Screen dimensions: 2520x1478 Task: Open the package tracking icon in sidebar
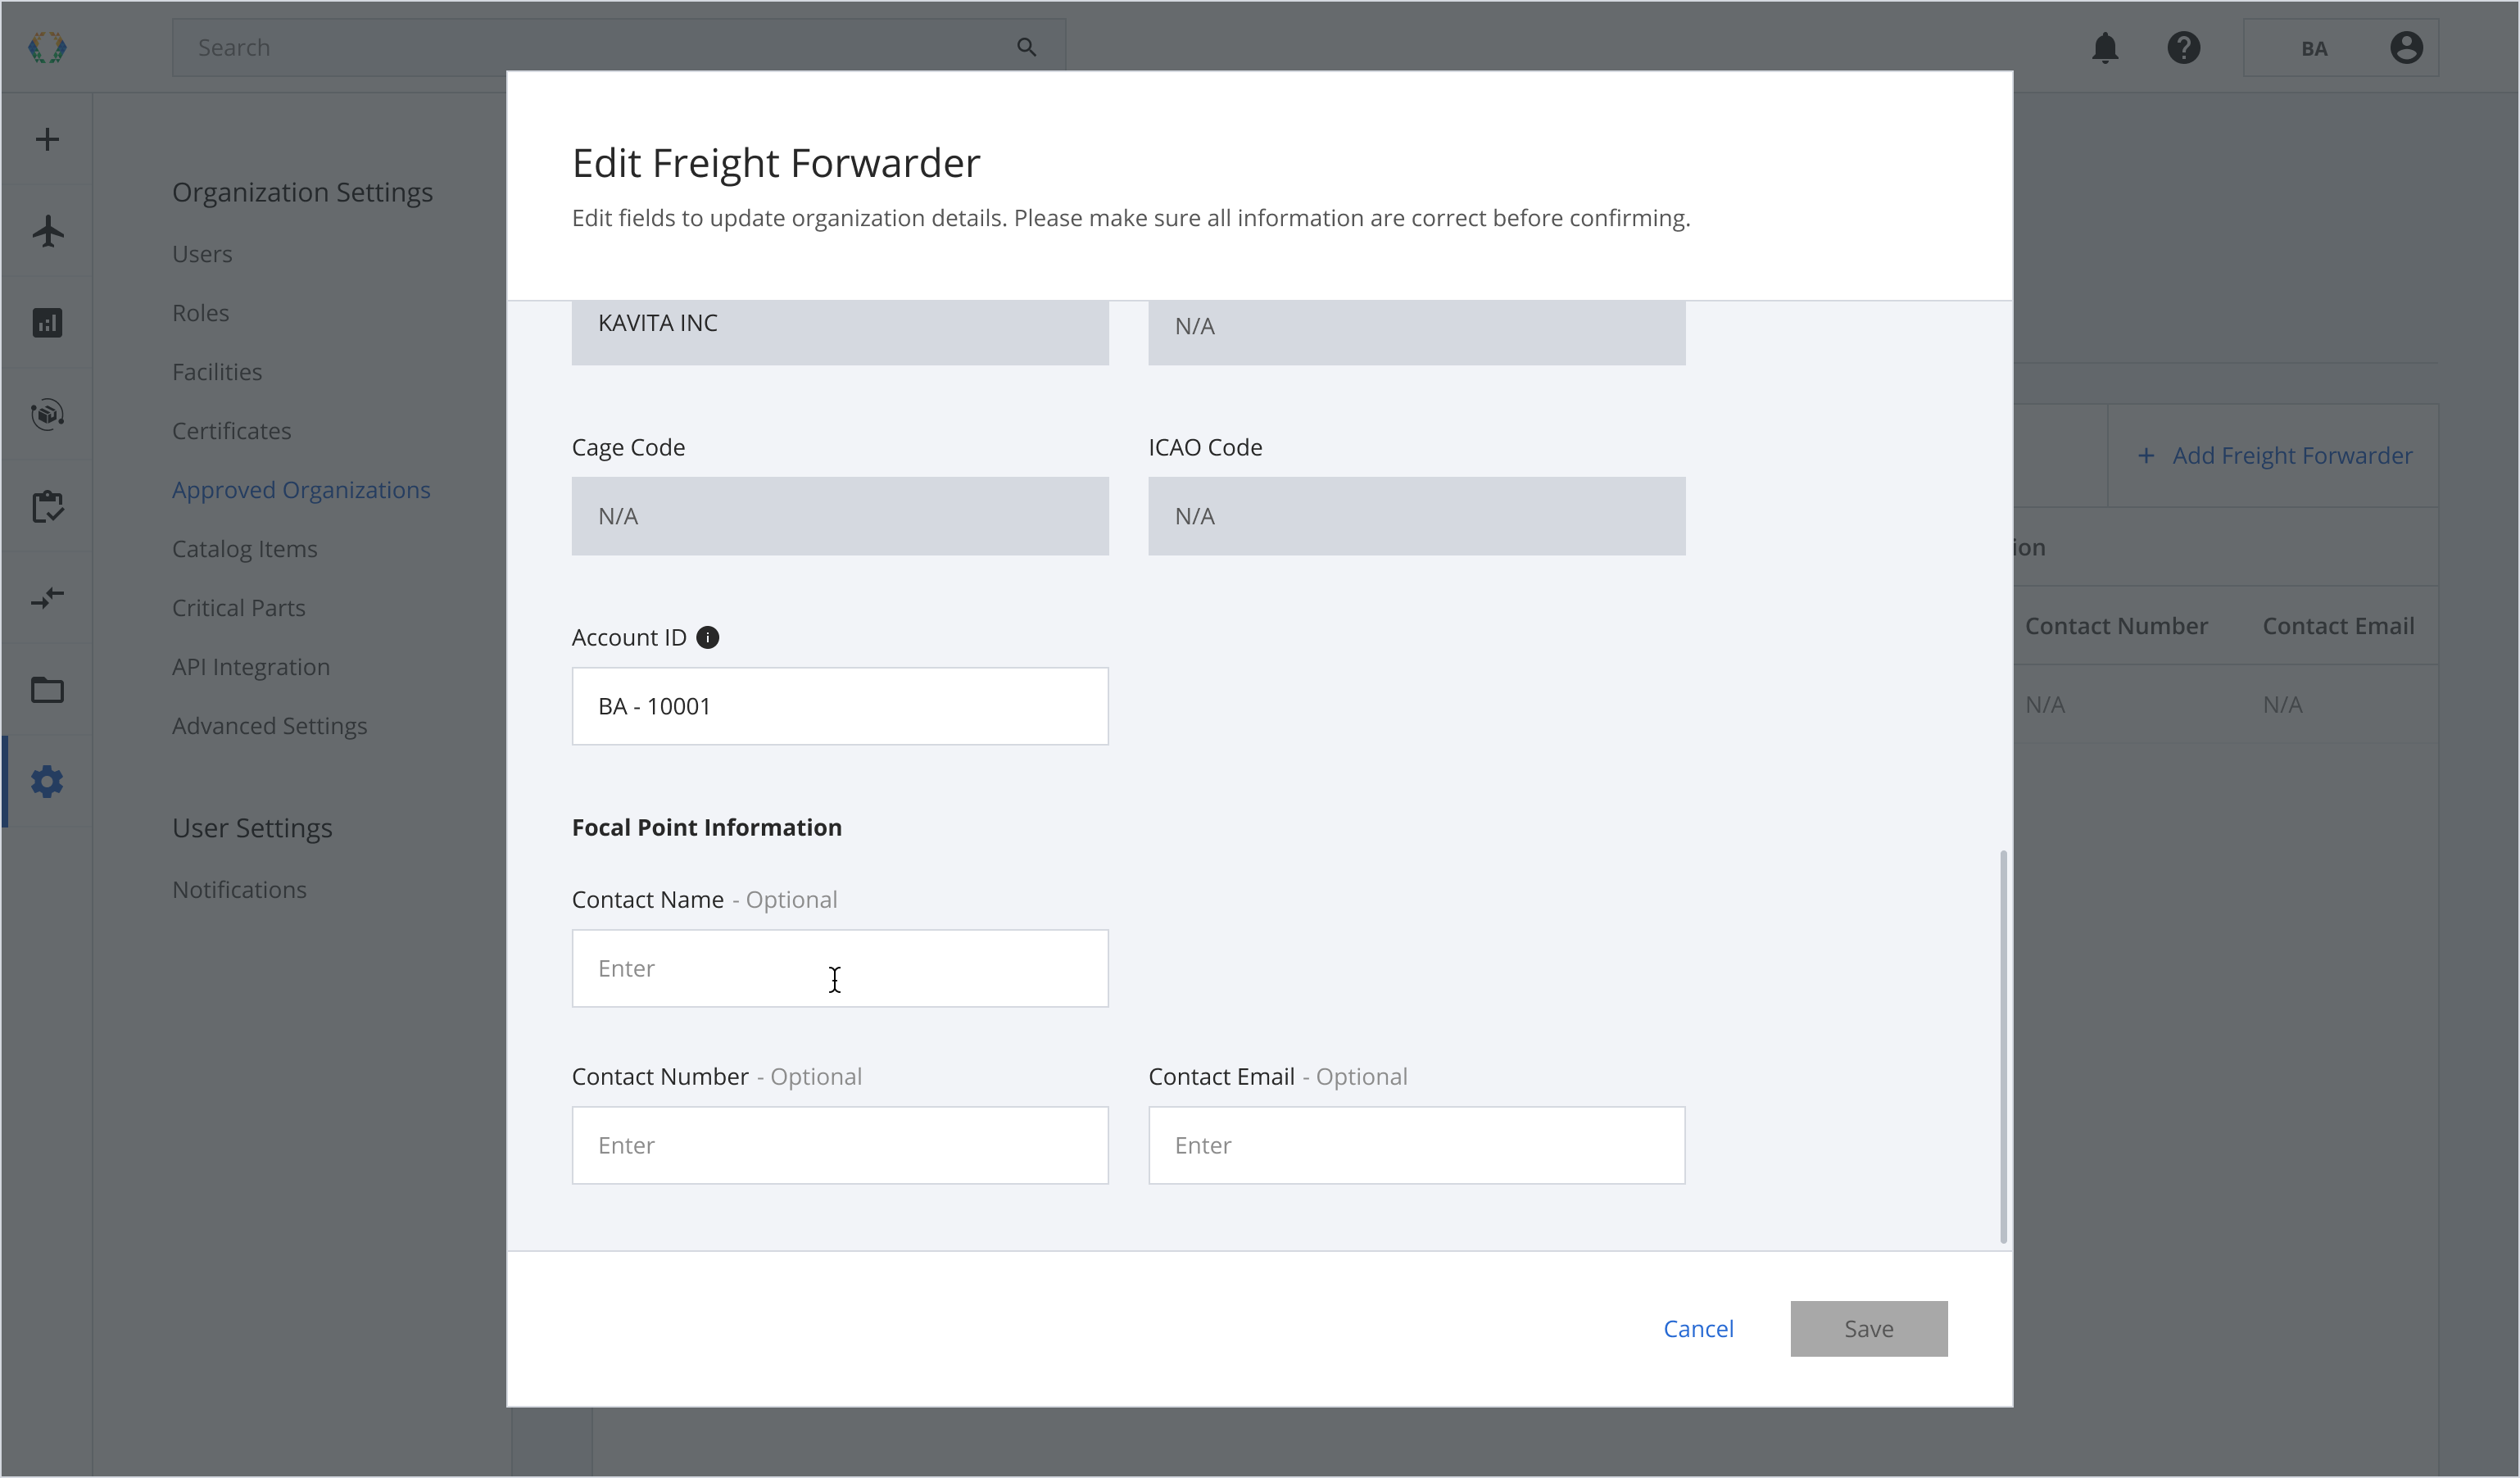(x=47, y=414)
